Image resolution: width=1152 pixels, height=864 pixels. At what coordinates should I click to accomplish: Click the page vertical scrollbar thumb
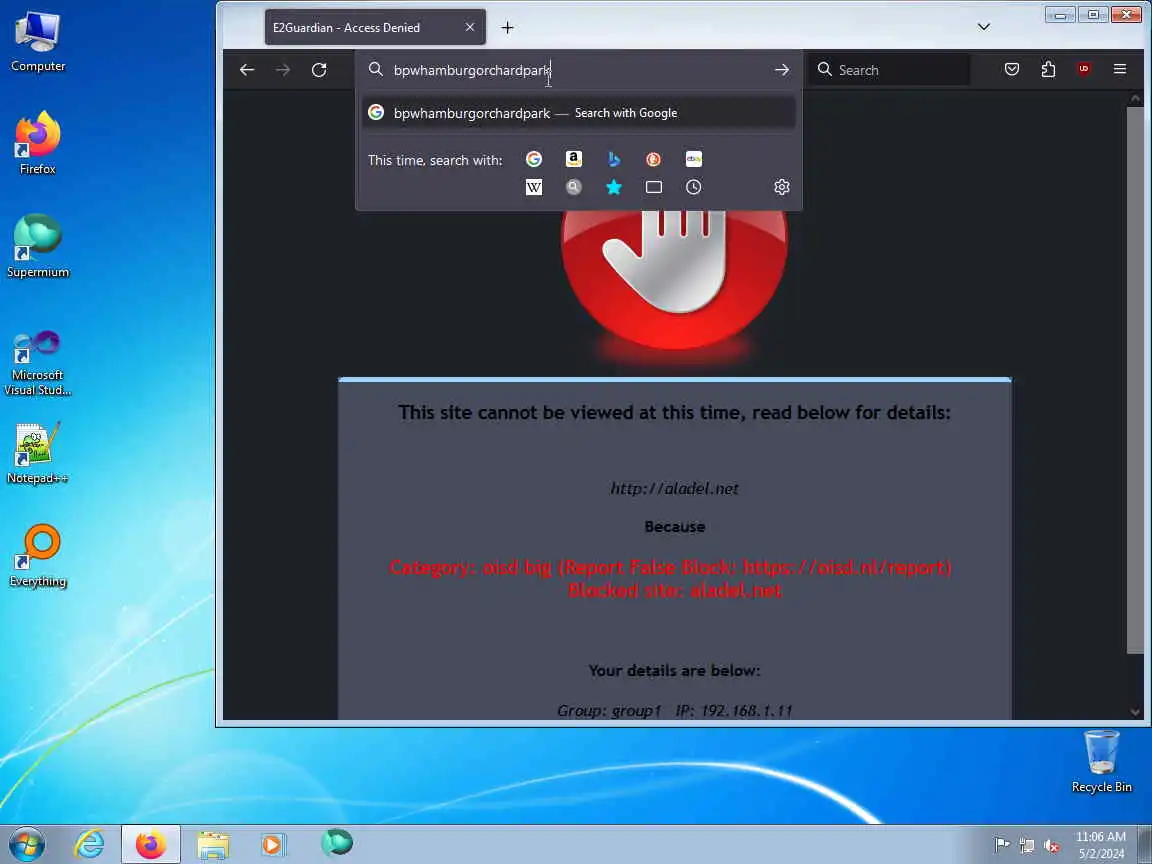(1135, 380)
